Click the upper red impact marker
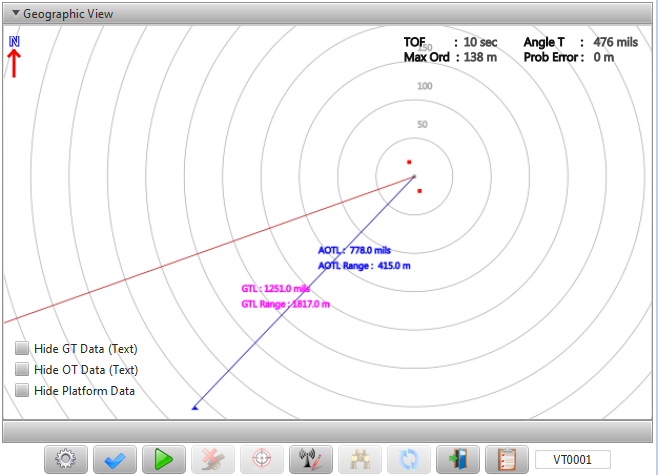658x475 pixels. pyautogui.click(x=409, y=162)
